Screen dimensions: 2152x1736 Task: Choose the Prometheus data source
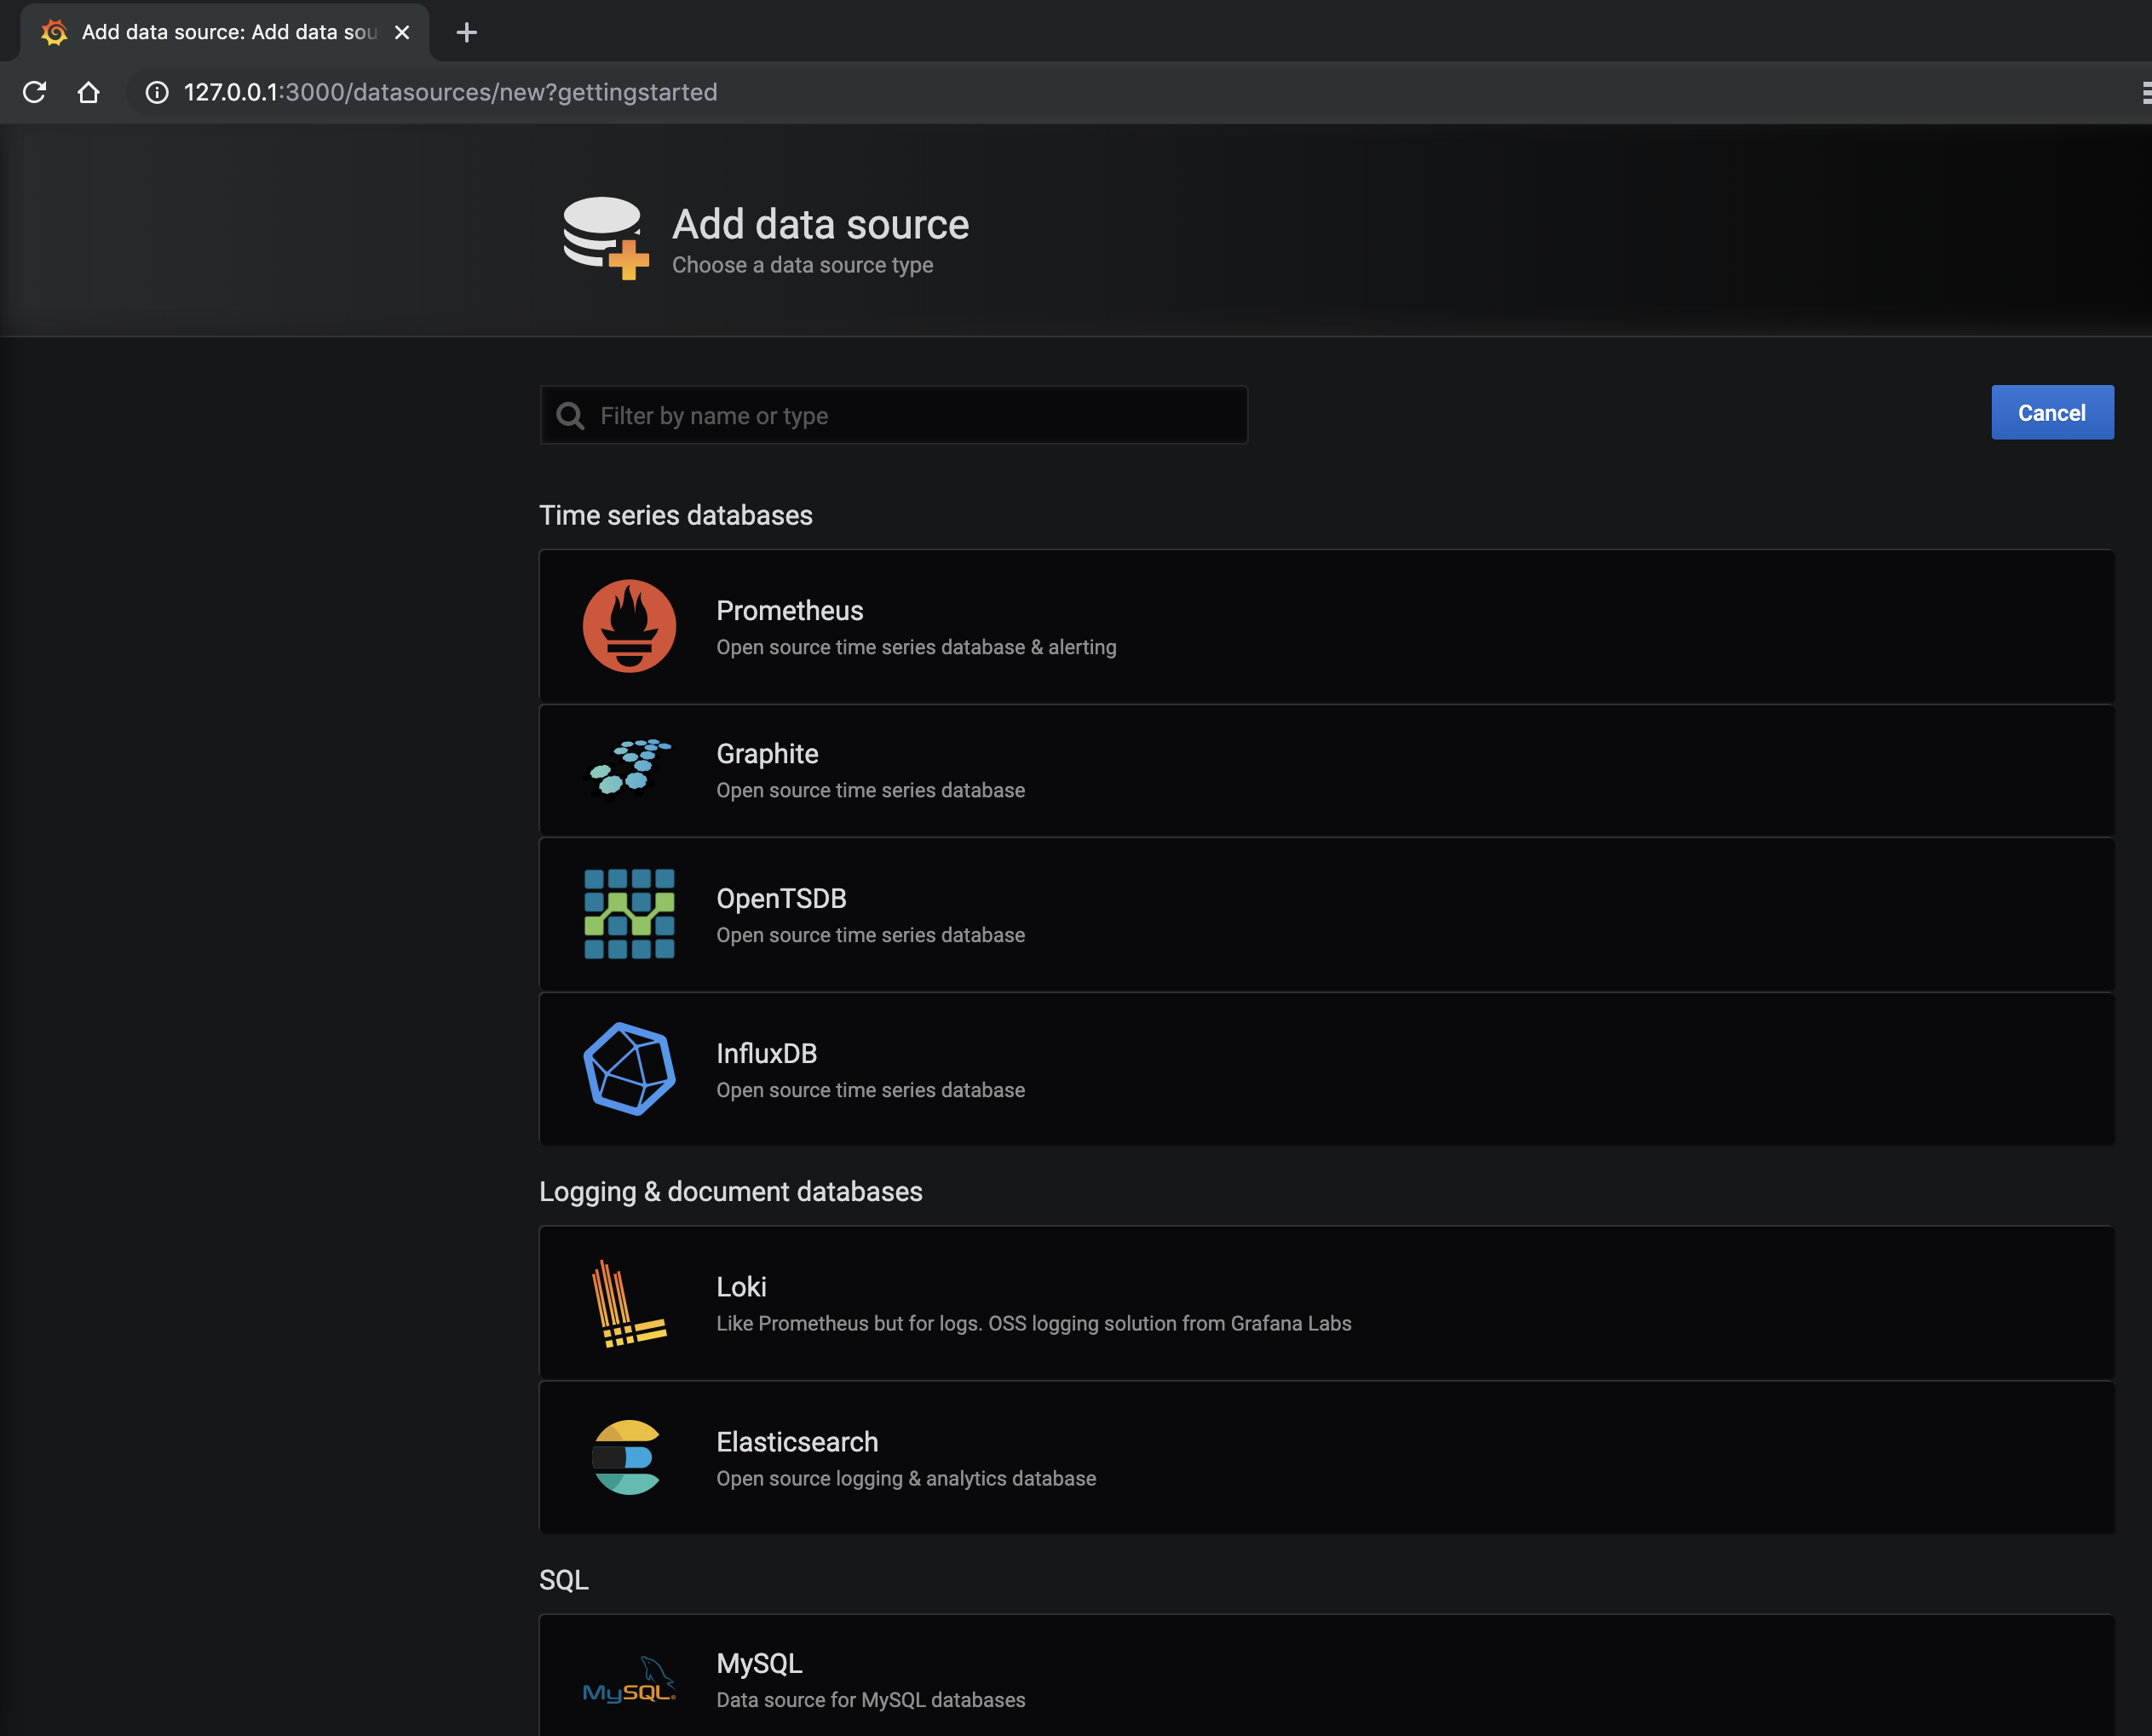point(1326,626)
